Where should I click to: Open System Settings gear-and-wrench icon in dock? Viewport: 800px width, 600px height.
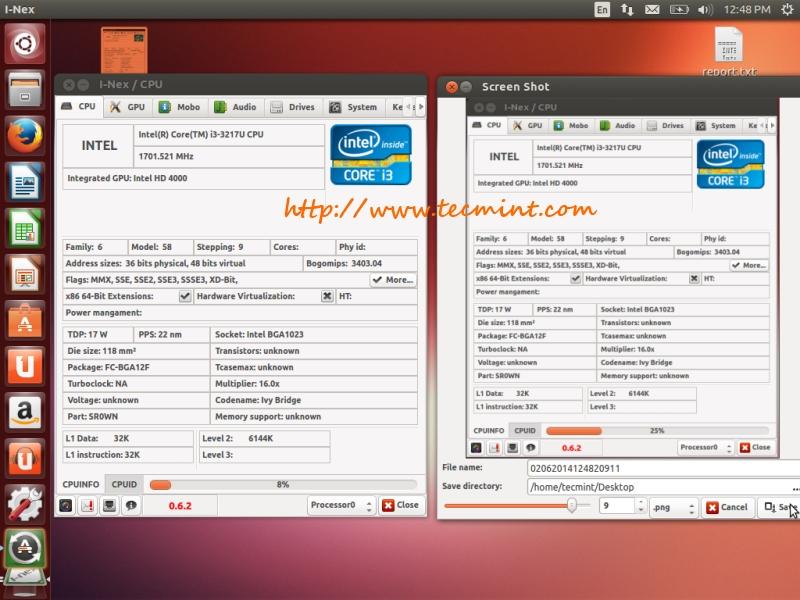point(24,504)
